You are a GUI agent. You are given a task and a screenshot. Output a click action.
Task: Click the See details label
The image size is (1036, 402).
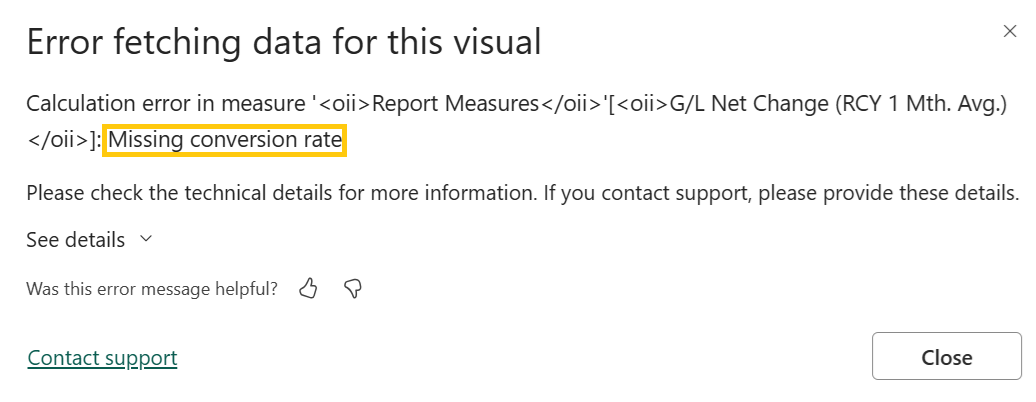(x=76, y=240)
